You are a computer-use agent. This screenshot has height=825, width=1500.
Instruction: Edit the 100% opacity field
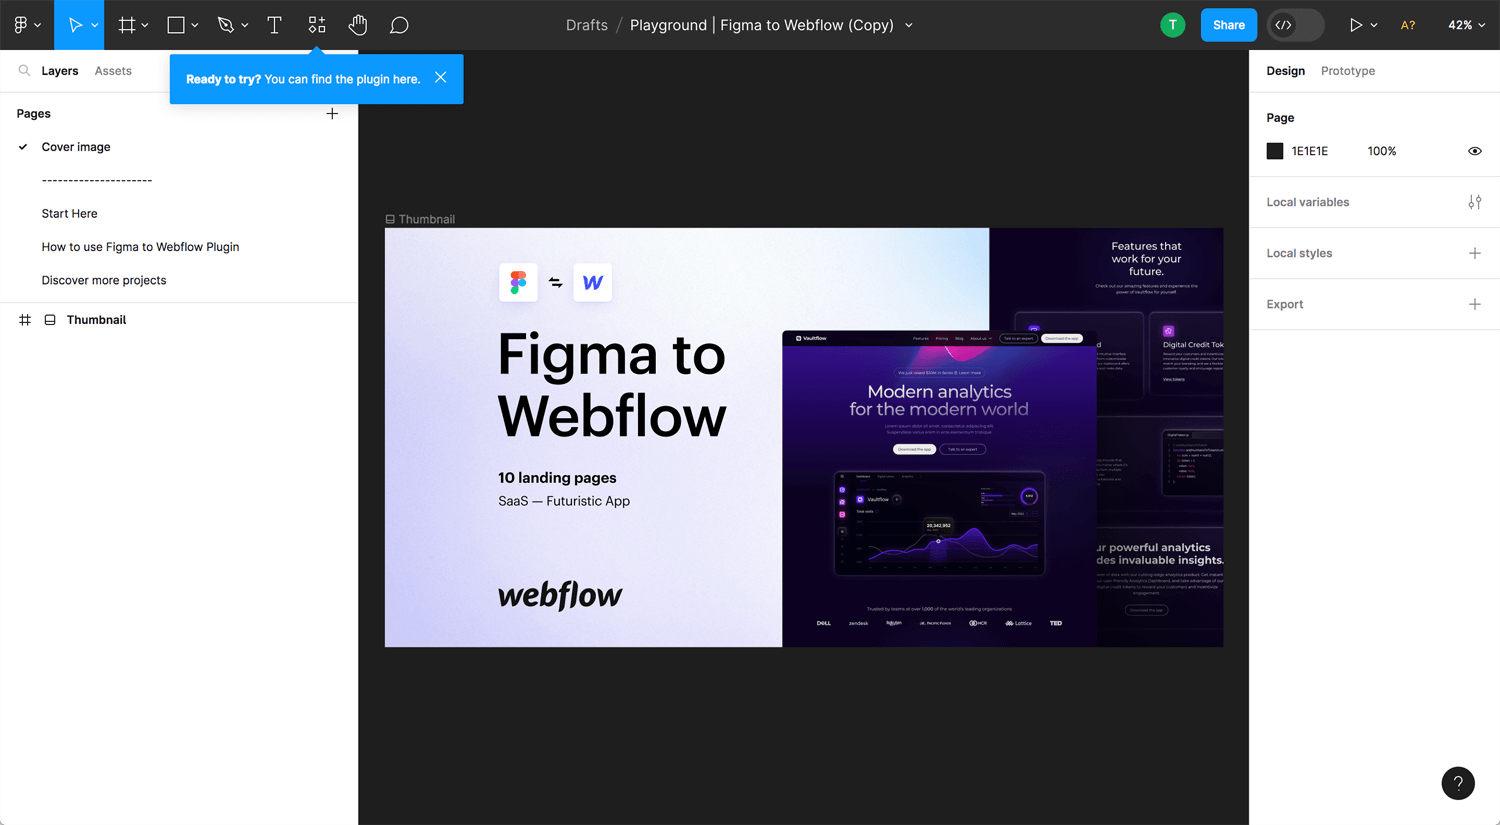point(1381,151)
